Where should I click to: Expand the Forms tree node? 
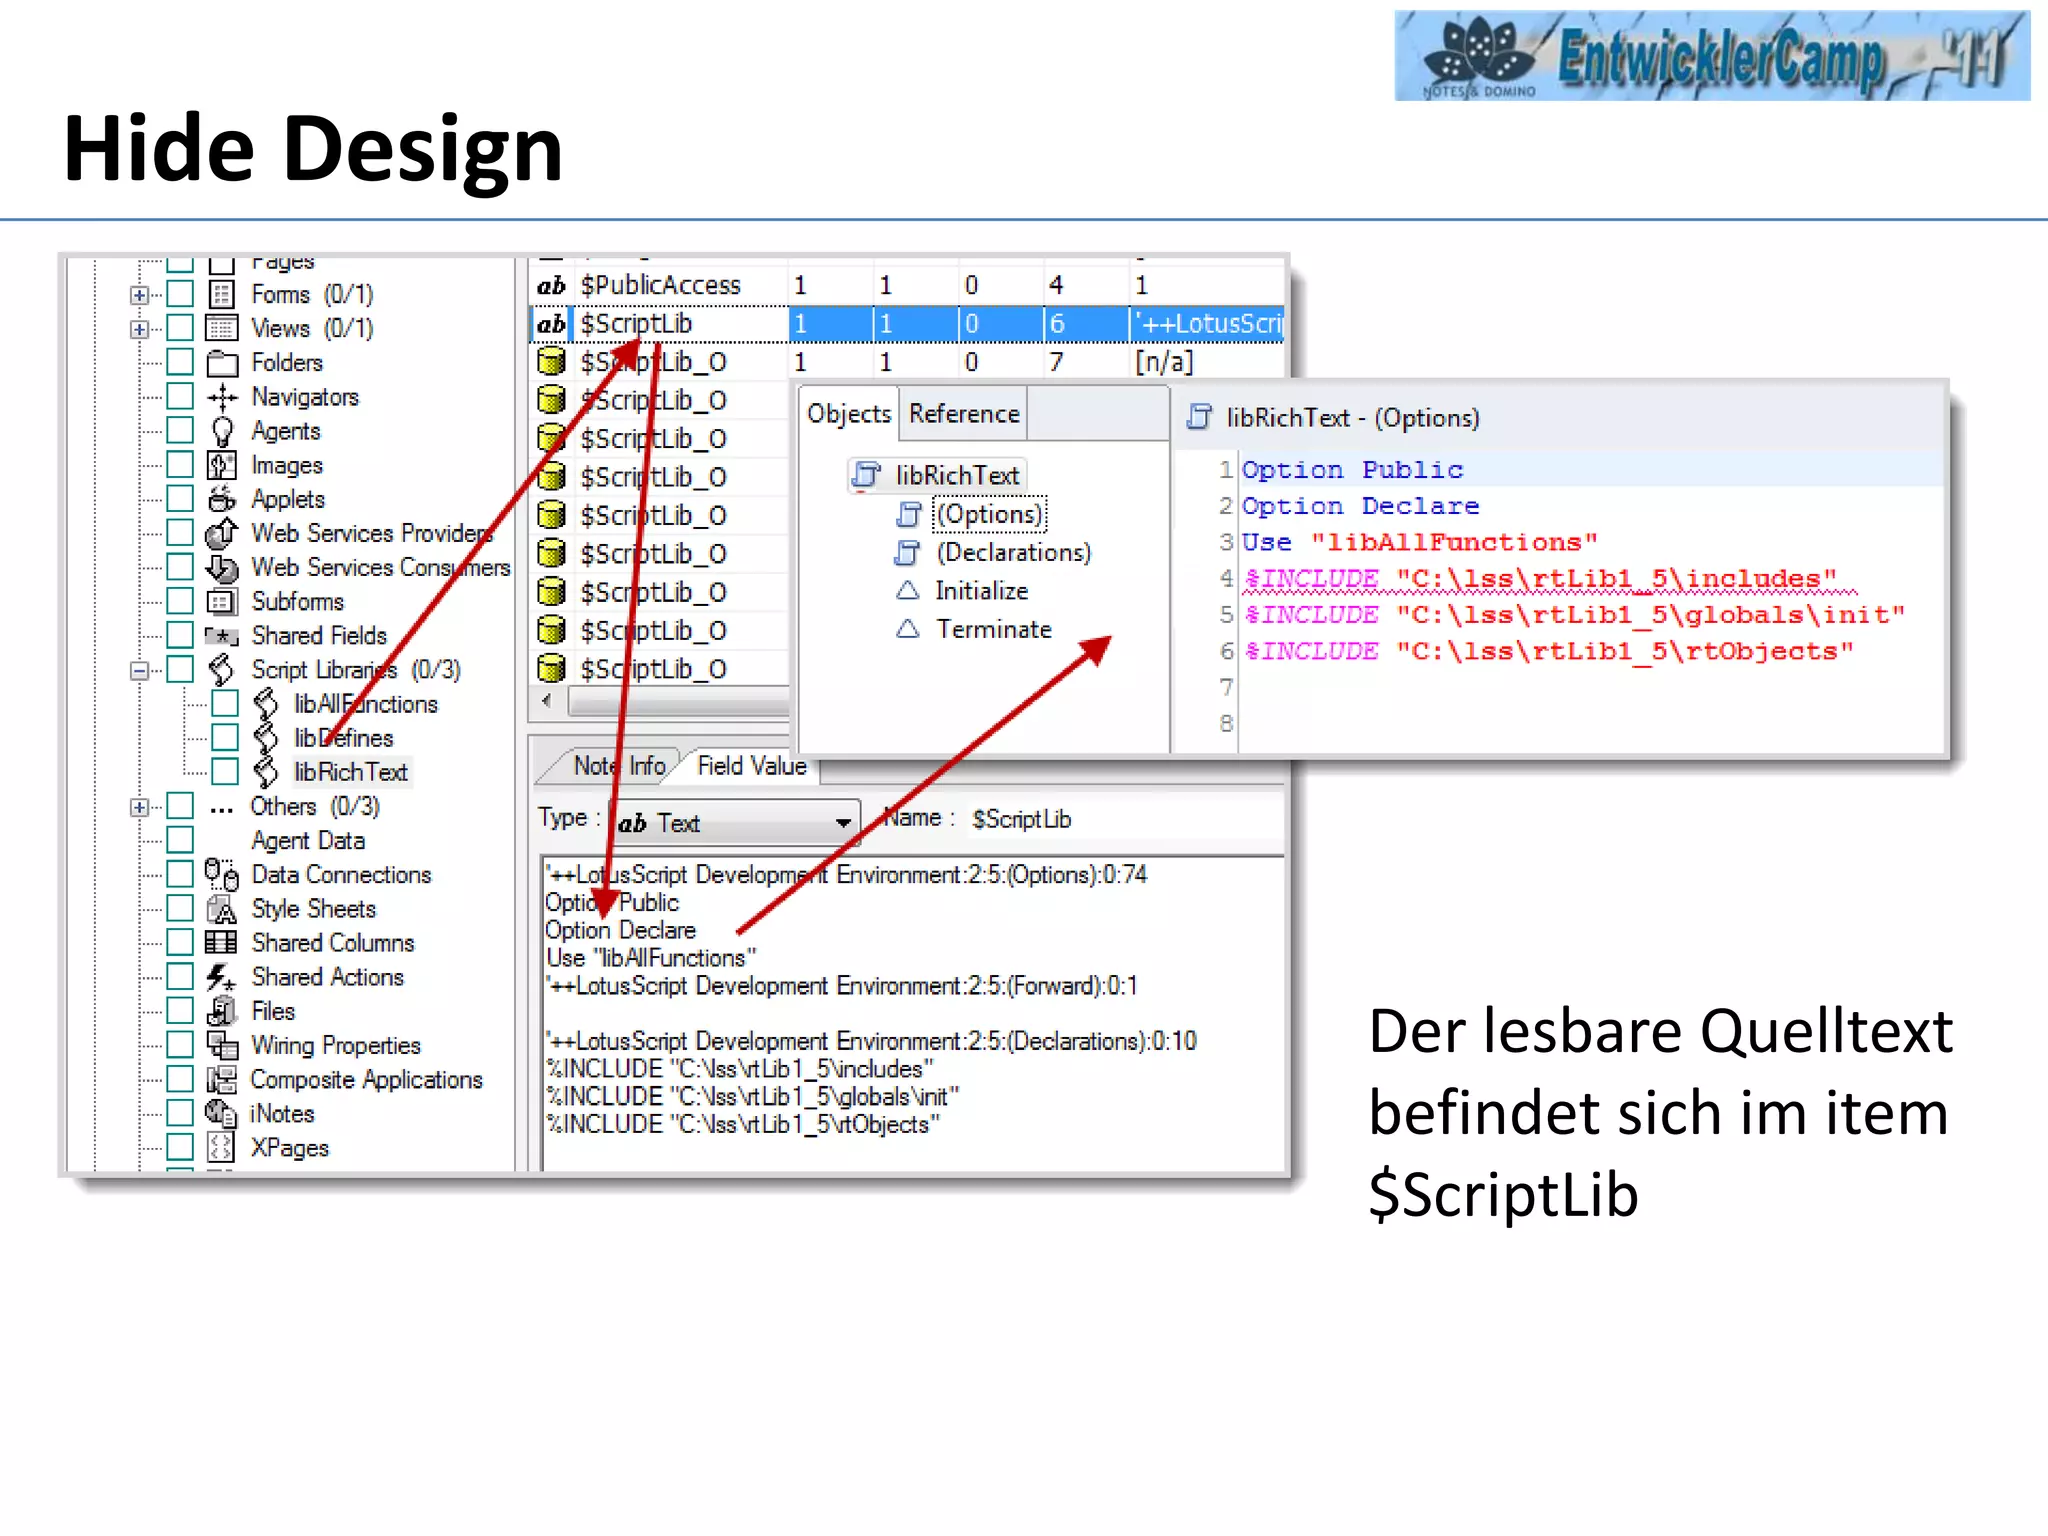[139, 295]
